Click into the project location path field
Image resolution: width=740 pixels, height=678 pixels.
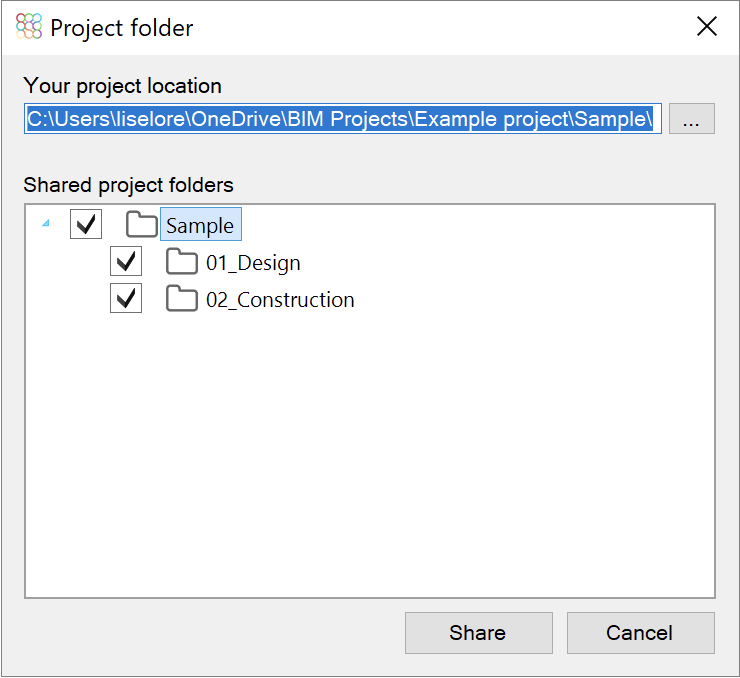pyautogui.click(x=340, y=119)
